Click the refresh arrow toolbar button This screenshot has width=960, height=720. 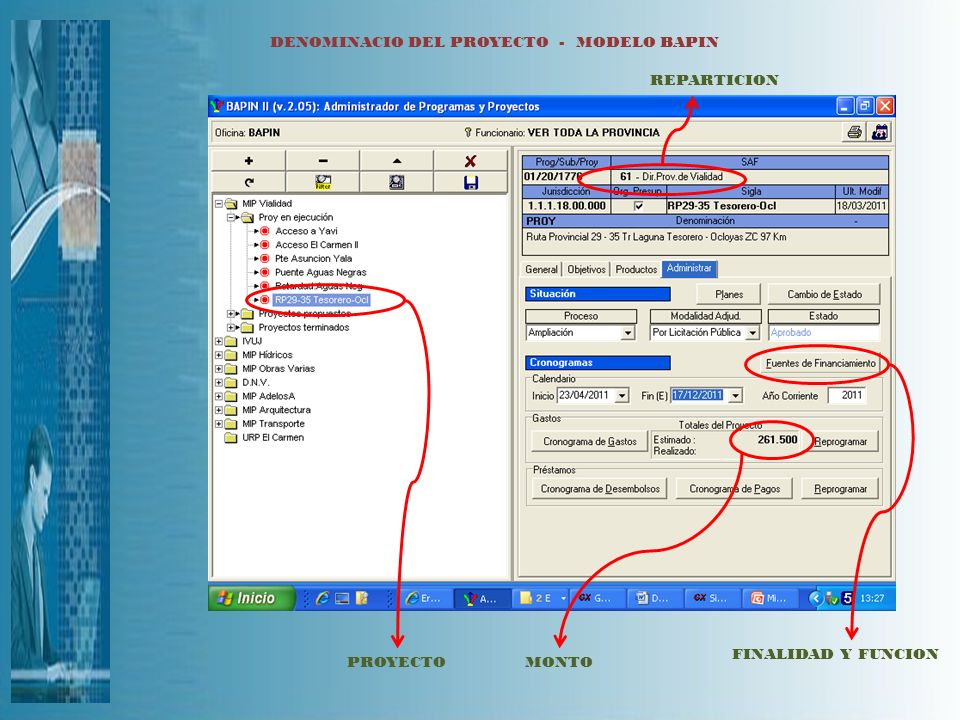pos(249,182)
